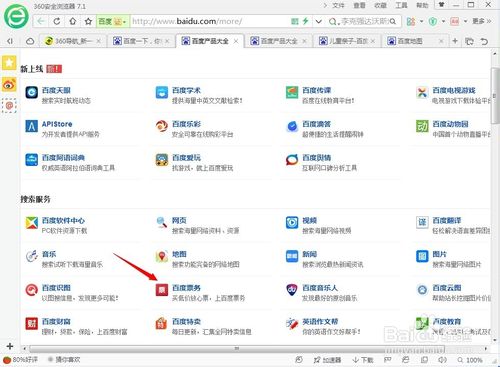Click the 视频 play icon

[x=292, y=223]
